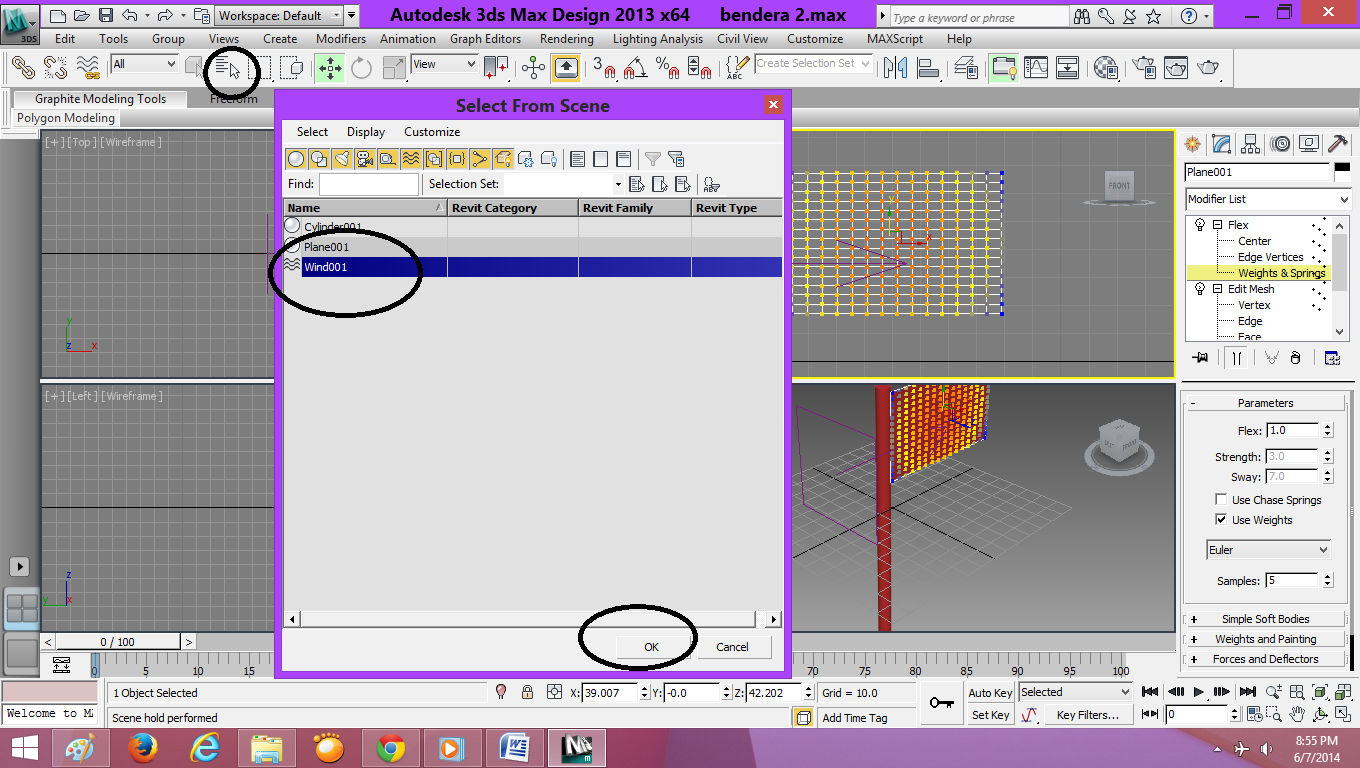
Task: Toggle the Angle Snap icon
Action: point(635,68)
